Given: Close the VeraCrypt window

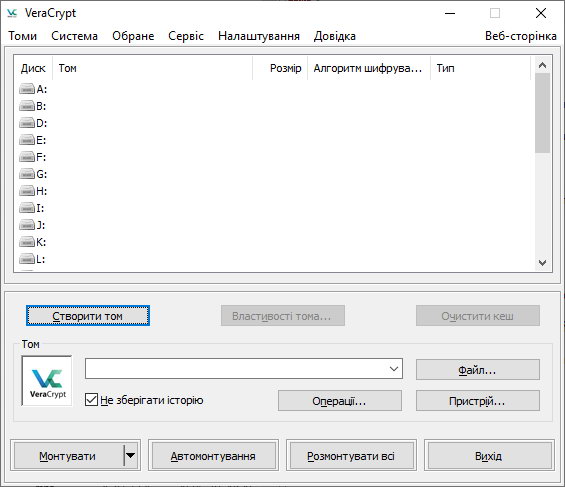Looking at the screenshot, I should point(540,13).
